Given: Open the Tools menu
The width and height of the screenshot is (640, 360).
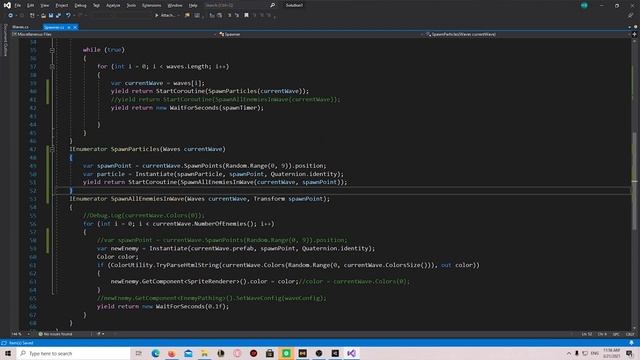Looking at the screenshot, I should (131, 5).
